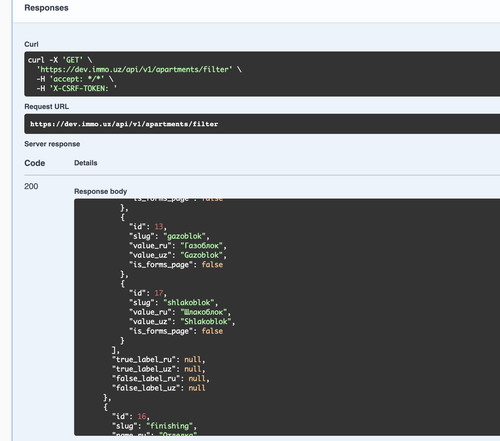Click the Server response heading
500x441 pixels.
pyautogui.click(x=52, y=144)
